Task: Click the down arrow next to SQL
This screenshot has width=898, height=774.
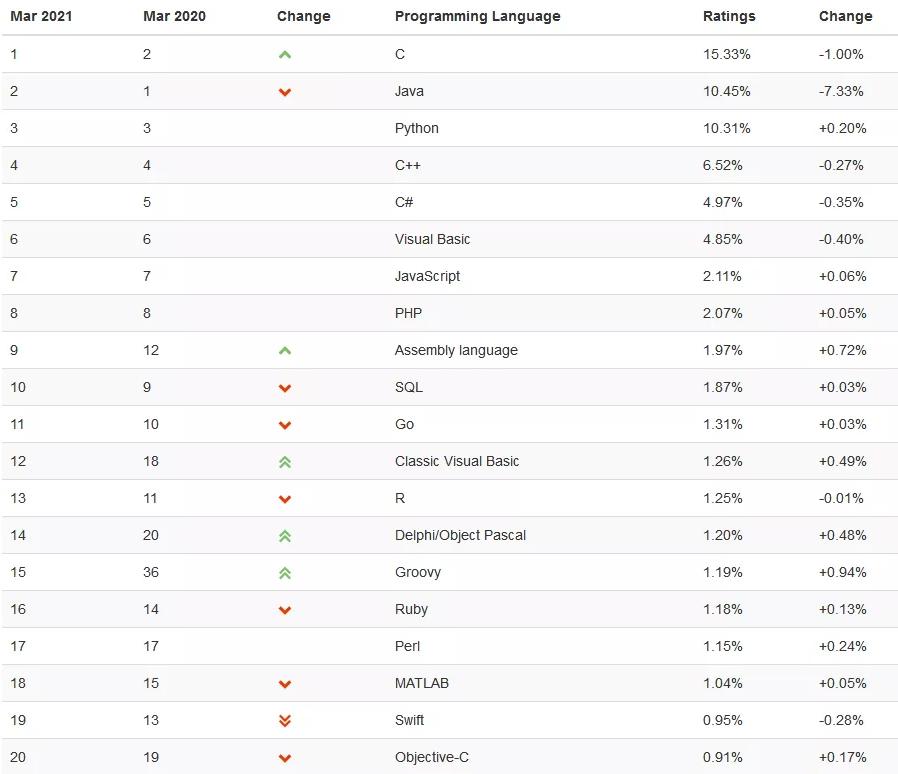Action: coord(285,388)
